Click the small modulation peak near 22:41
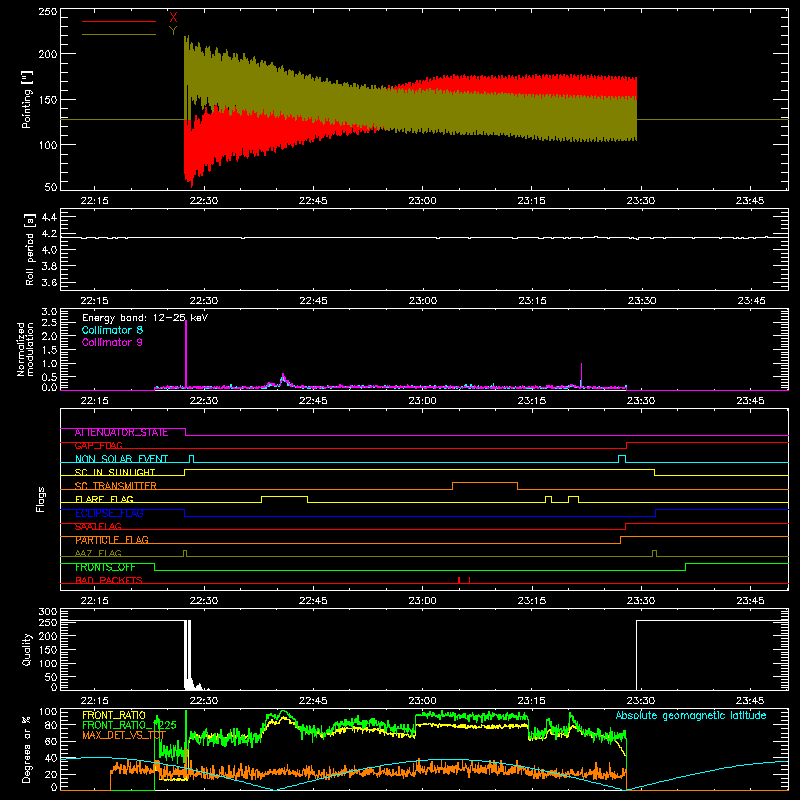Screen dimensions: 800x800 click(x=283, y=381)
